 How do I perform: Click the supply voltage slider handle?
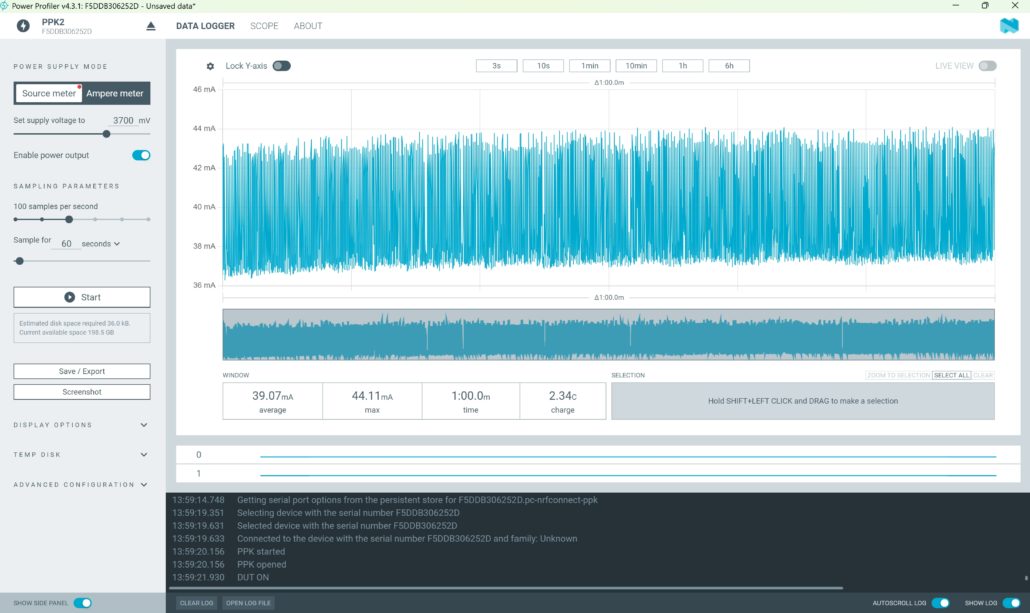106,134
